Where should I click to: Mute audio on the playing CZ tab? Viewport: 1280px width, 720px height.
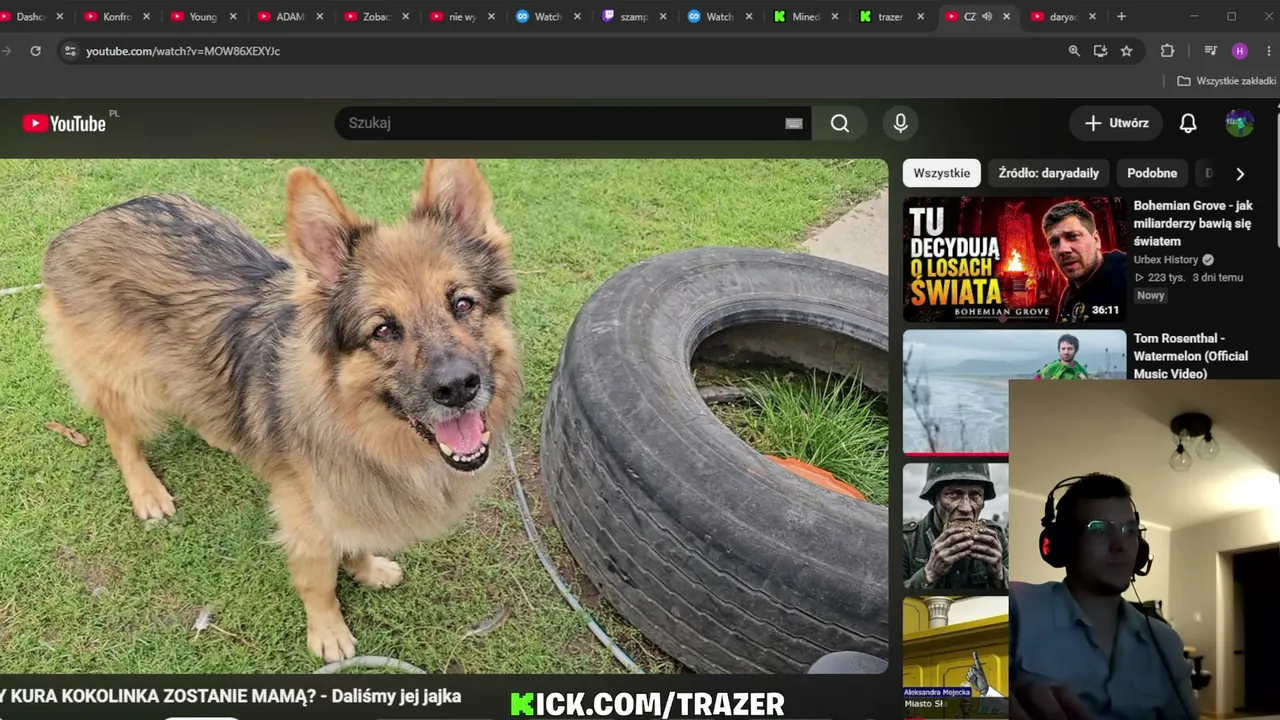[x=987, y=16]
